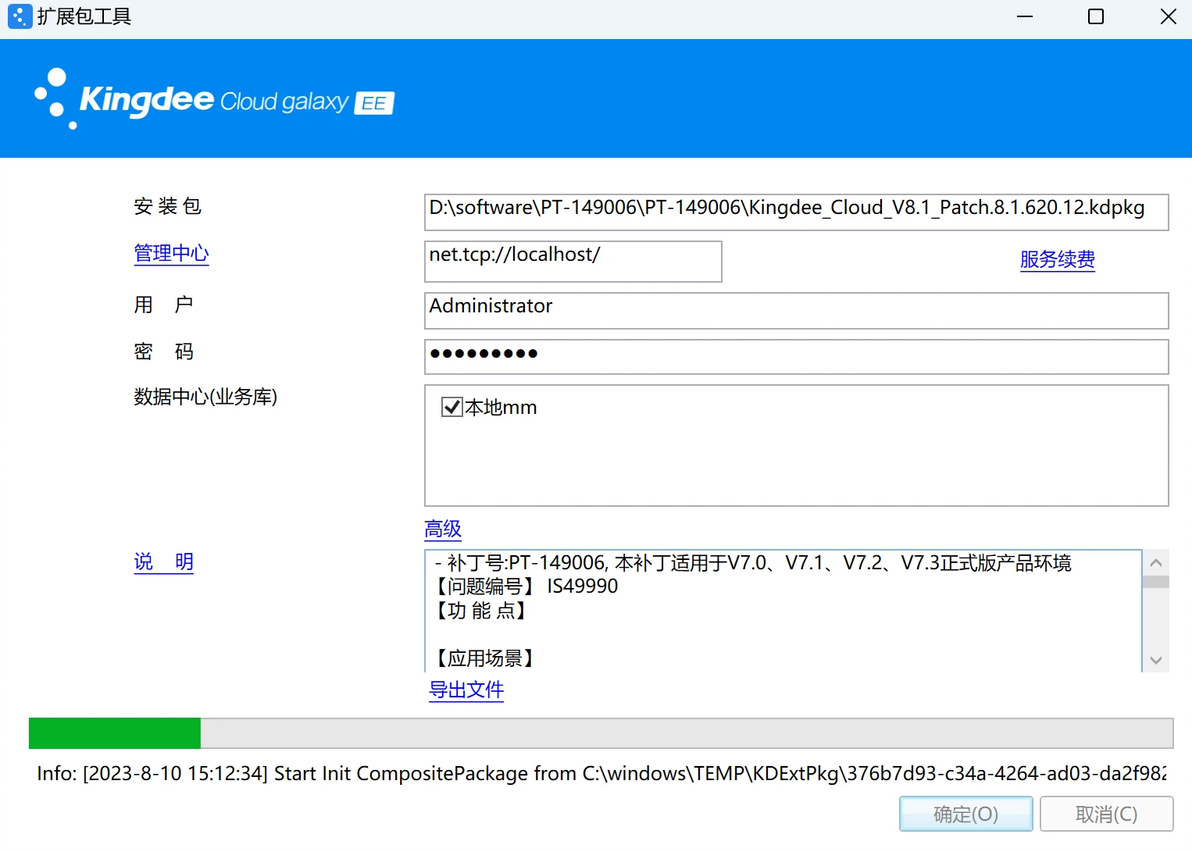Click the description scrollbar up arrow
The width and height of the screenshot is (1192, 852).
point(1156,562)
